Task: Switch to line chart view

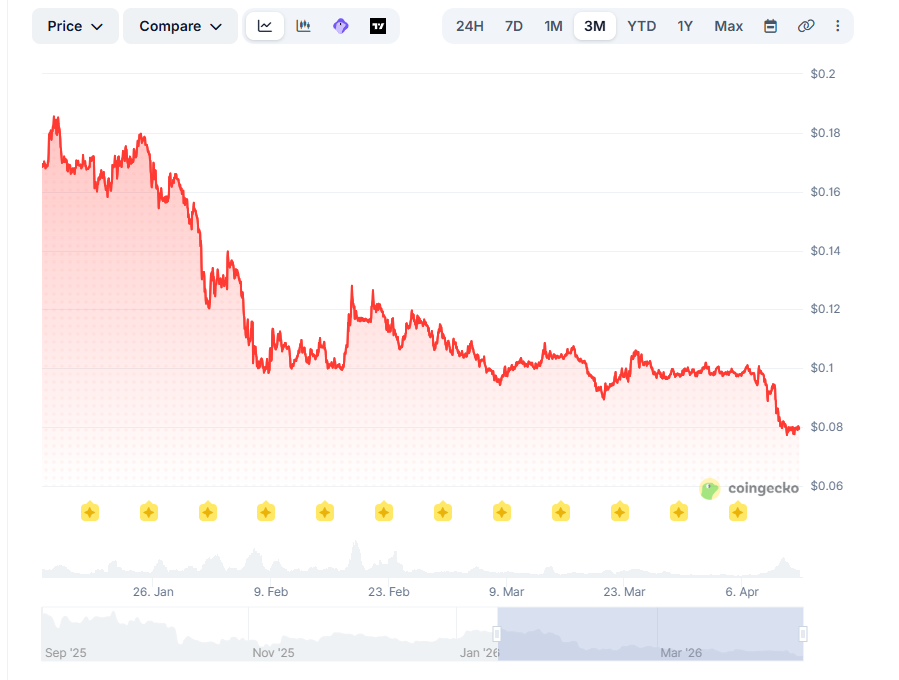Action: click(265, 26)
